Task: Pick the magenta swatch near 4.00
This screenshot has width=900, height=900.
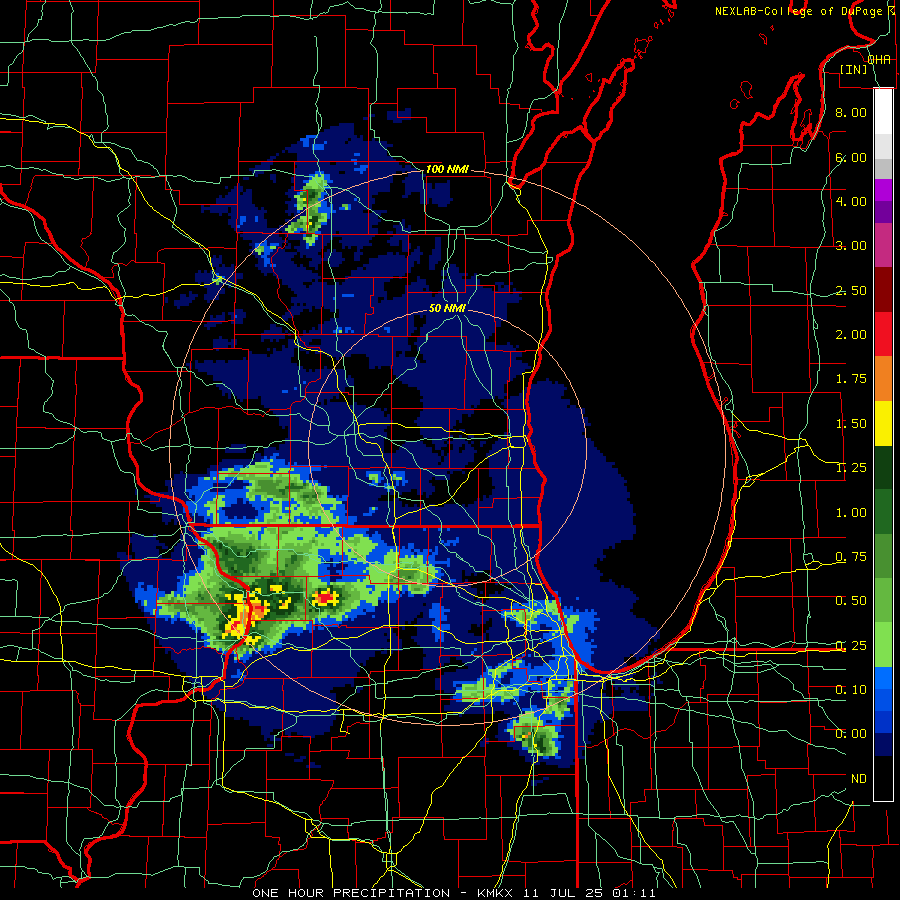Action: (883, 190)
